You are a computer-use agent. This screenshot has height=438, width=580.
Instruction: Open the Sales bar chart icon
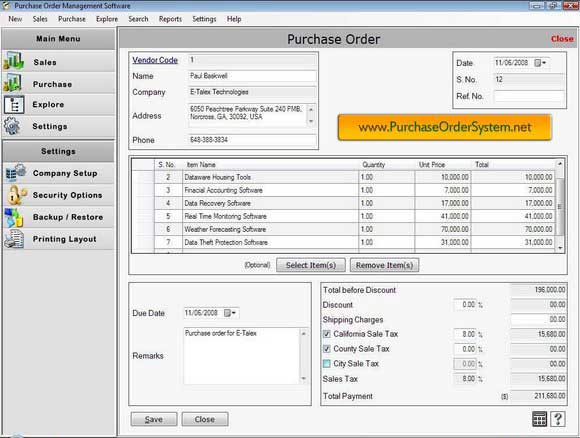[14, 61]
